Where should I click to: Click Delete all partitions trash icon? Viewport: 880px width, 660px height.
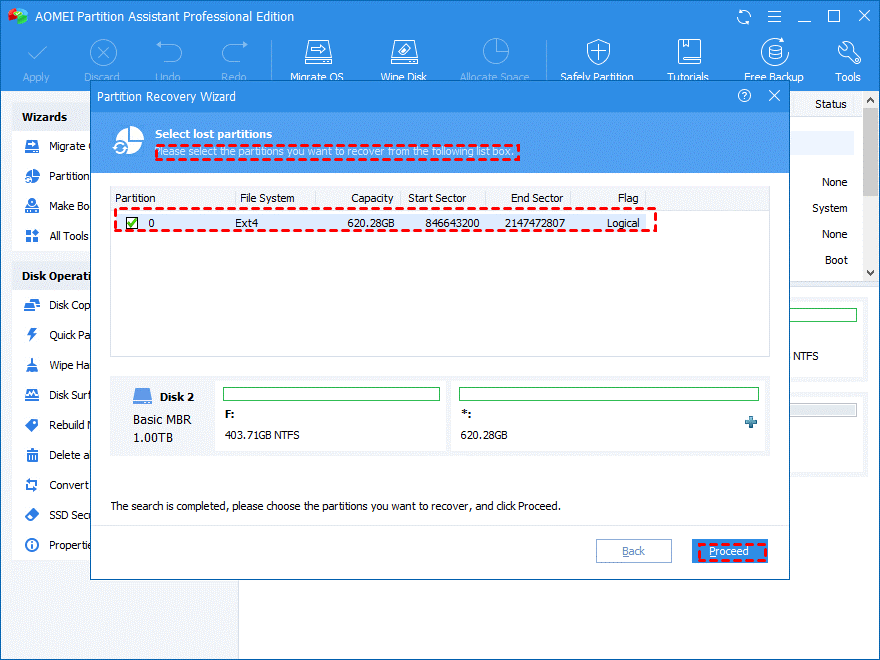(32, 455)
